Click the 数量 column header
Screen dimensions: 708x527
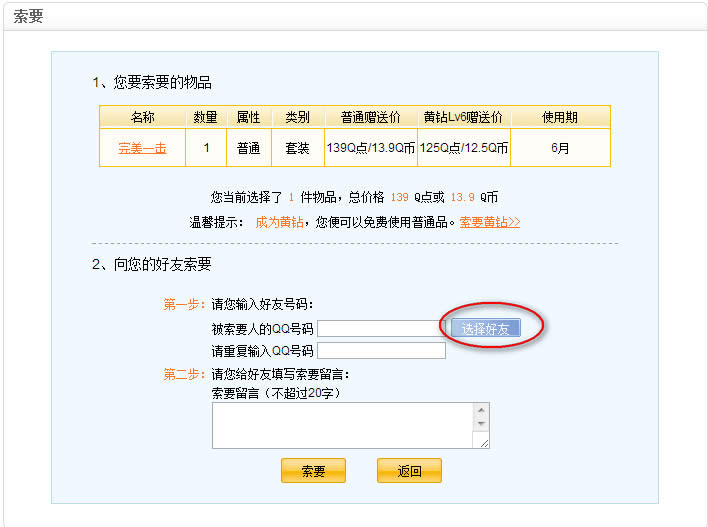205,117
